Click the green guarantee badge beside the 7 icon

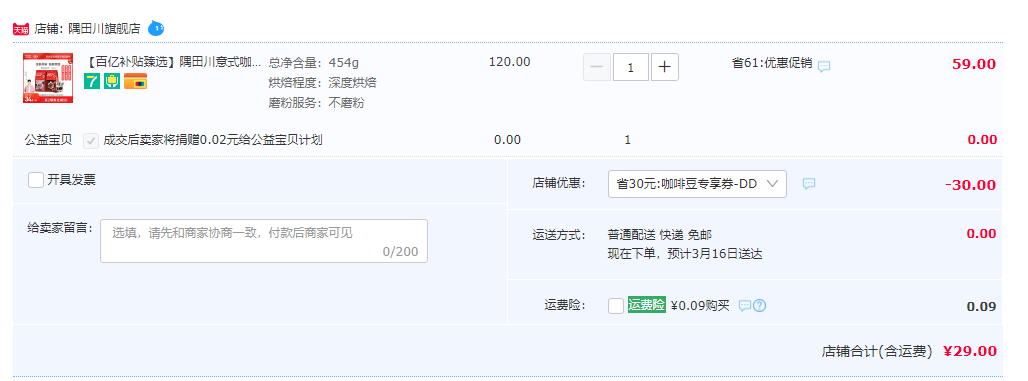point(111,81)
